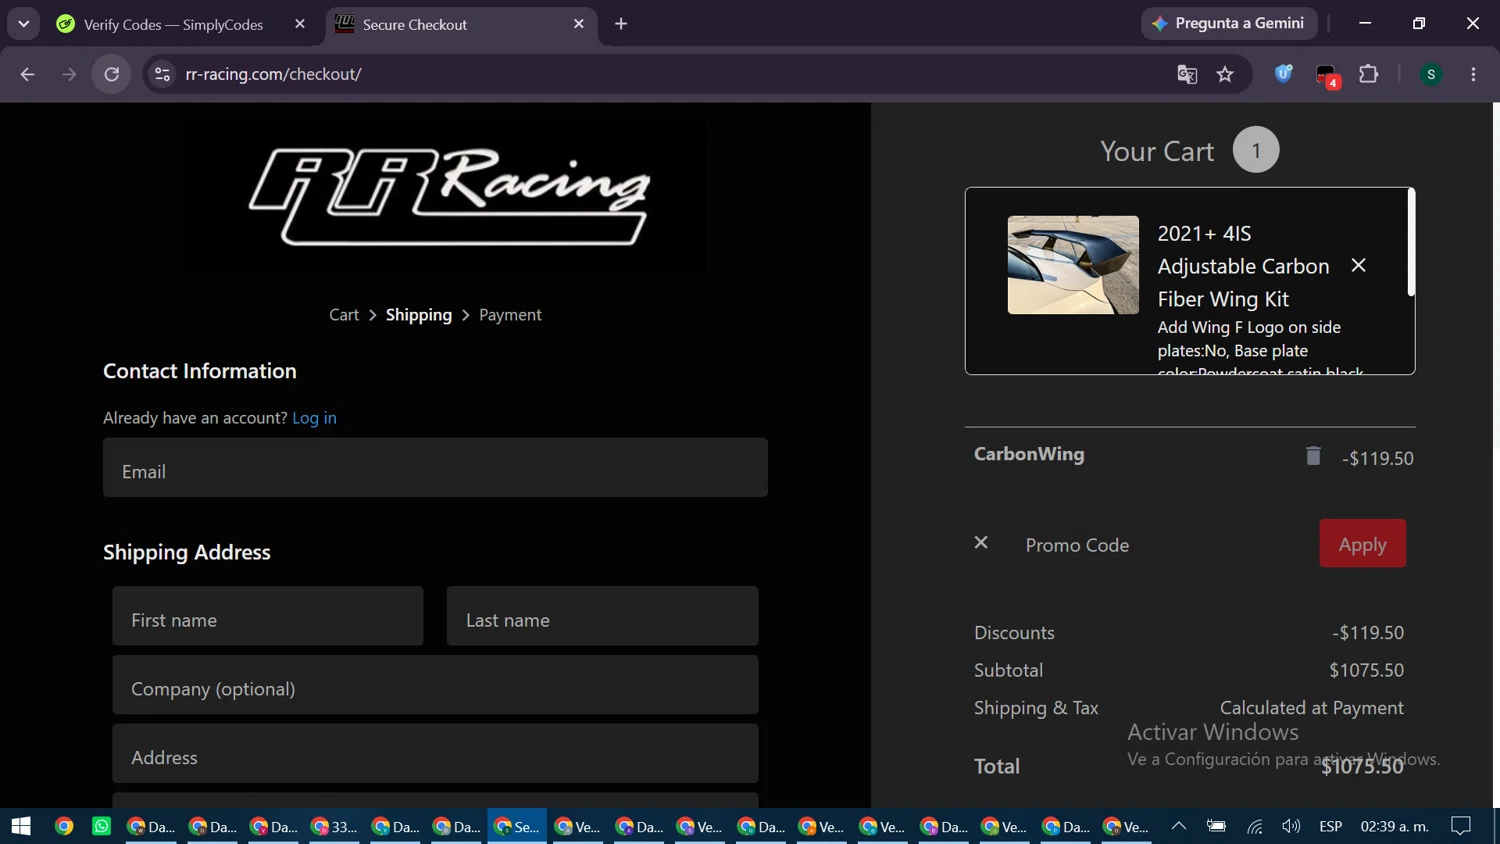Focus the Company (optional) field

pyautogui.click(x=435, y=685)
